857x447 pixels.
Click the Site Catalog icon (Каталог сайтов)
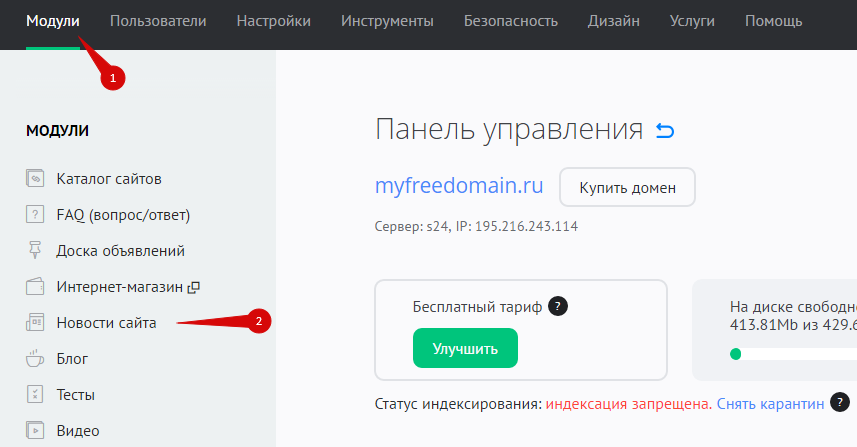[x=36, y=179]
